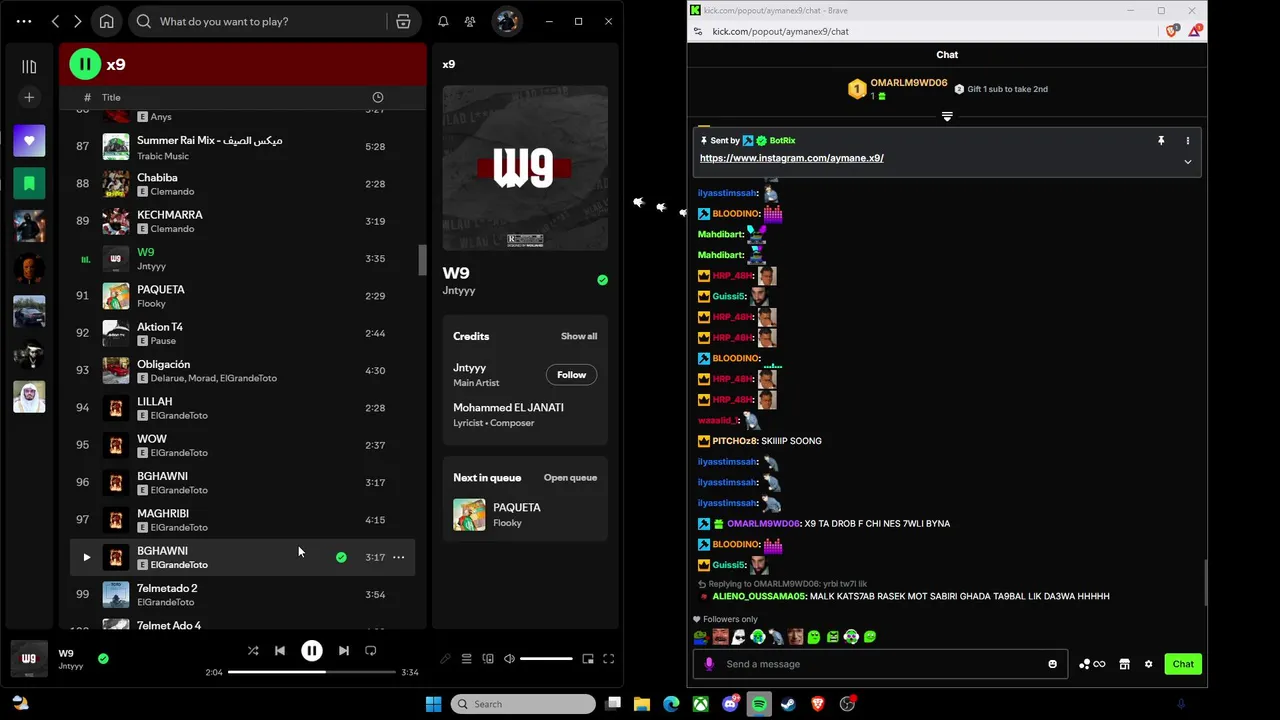Play PAQUETA from Next in queue

click(x=525, y=514)
